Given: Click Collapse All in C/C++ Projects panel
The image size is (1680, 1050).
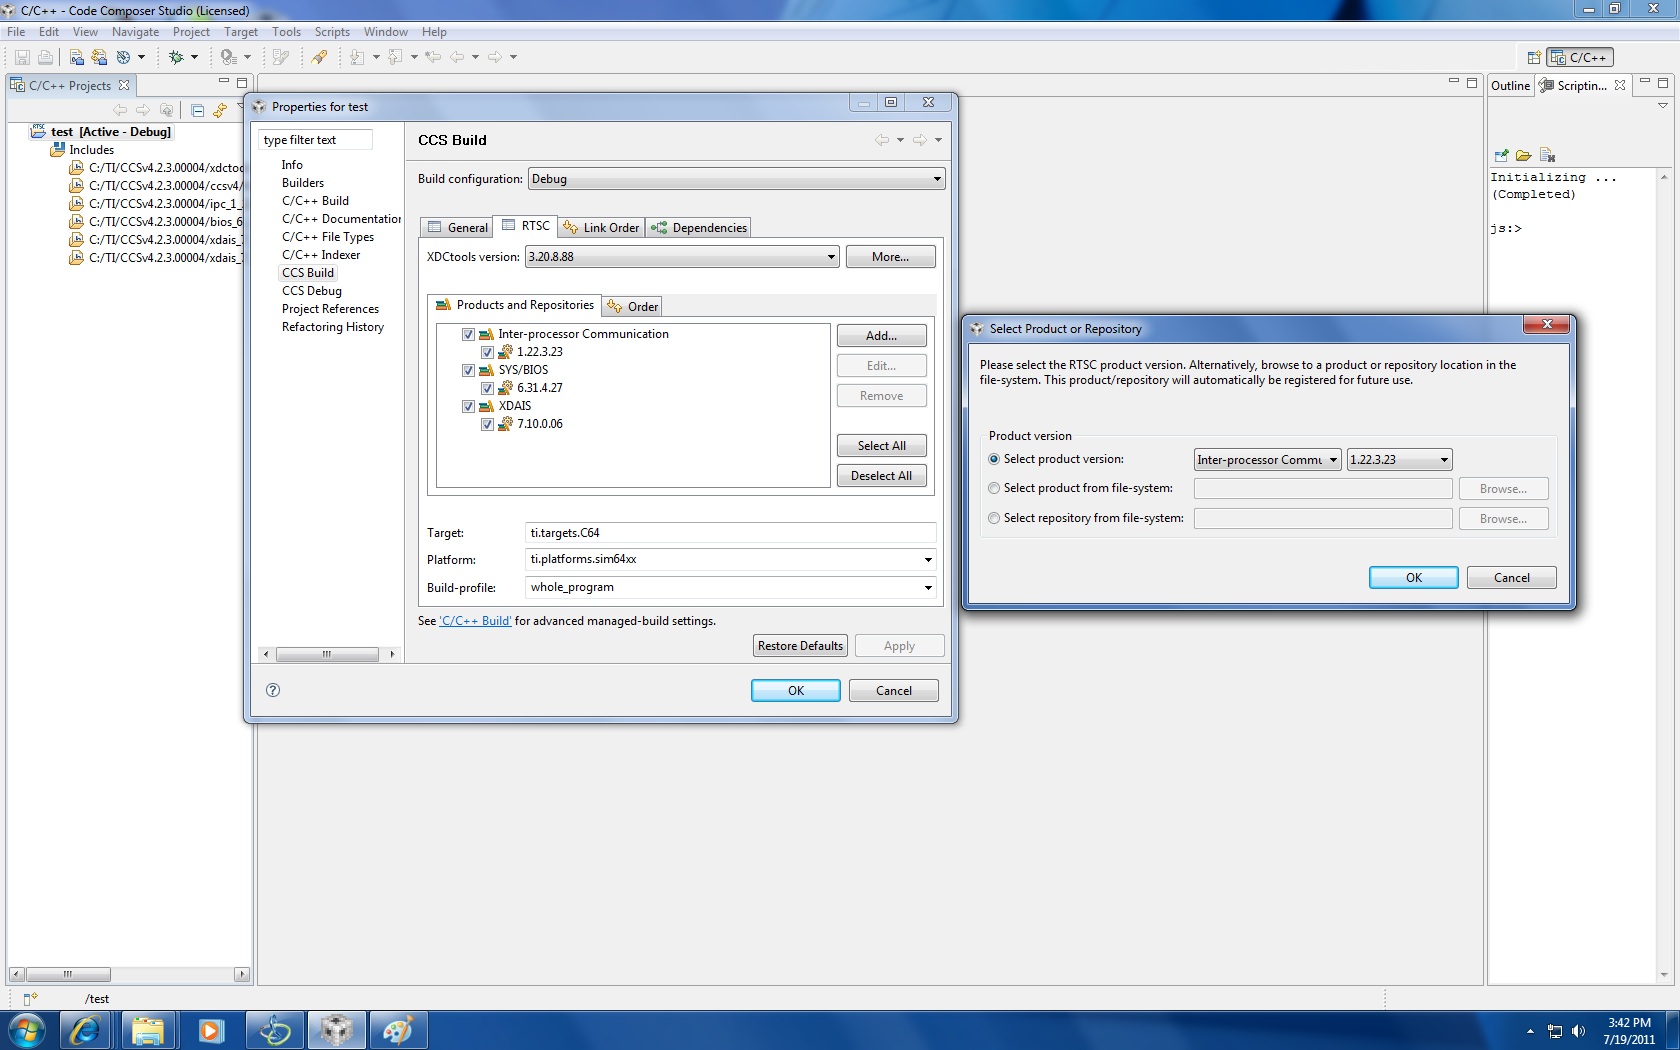Looking at the screenshot, I should [x=197, y=110].
